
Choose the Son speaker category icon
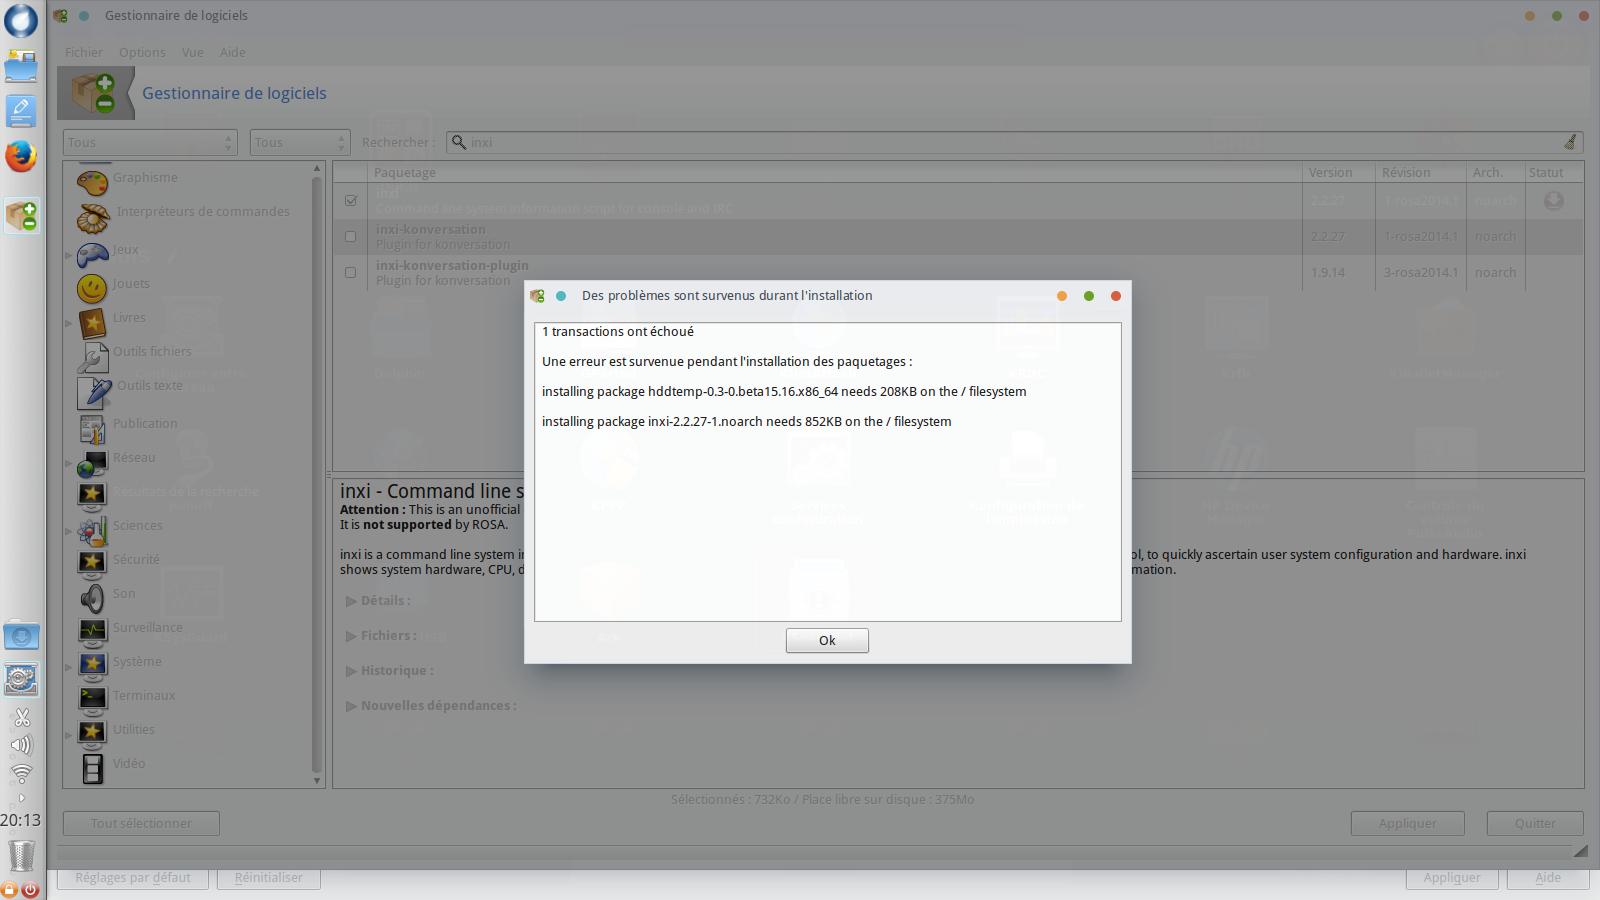(x=92, y=598)
